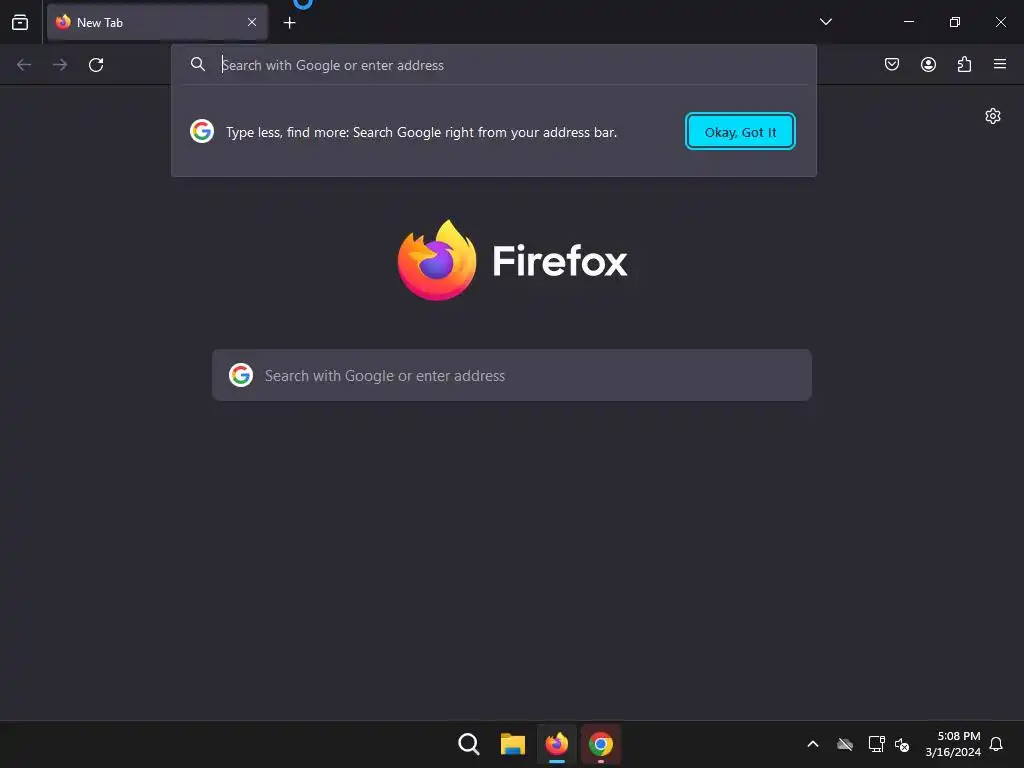The height and width of the screenshot is (768, 1024).
Task: Open Firefox account profile icon
Action: (x=928, y=64)
